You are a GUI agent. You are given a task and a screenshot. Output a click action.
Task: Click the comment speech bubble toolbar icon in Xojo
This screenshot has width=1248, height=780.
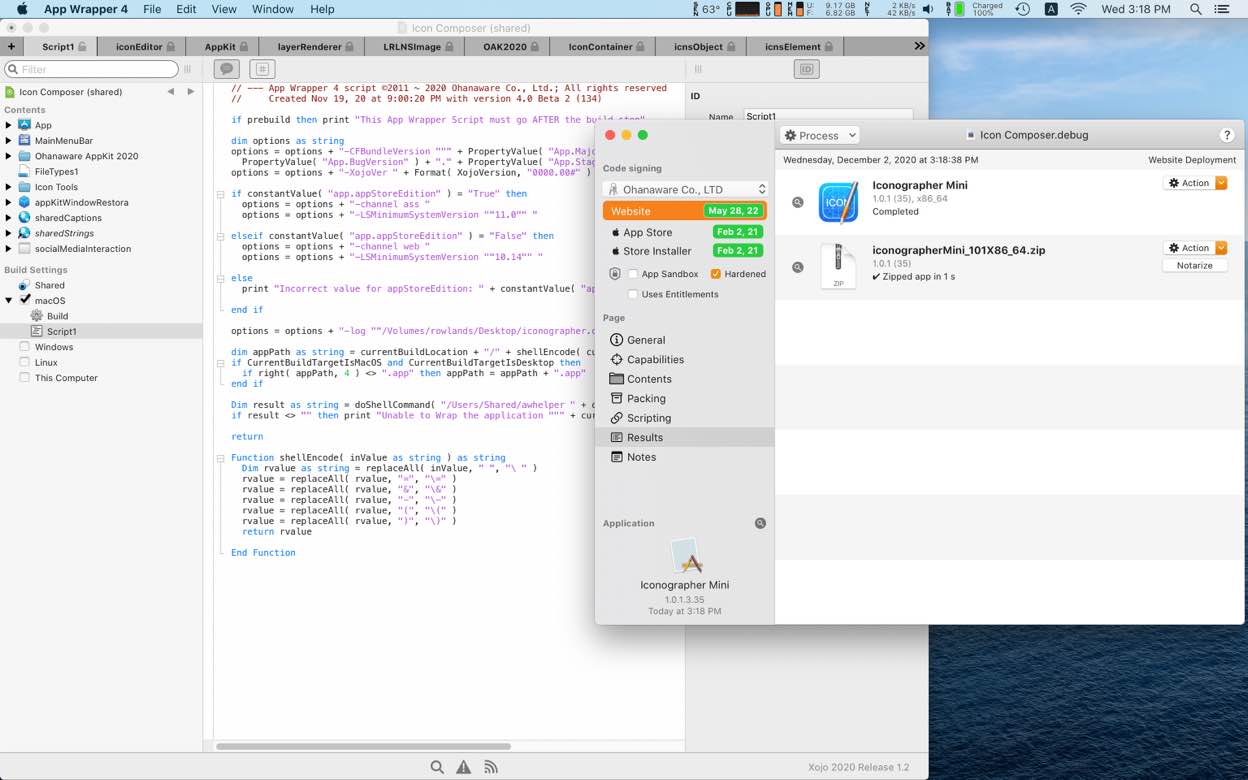[x=227, y=69]
